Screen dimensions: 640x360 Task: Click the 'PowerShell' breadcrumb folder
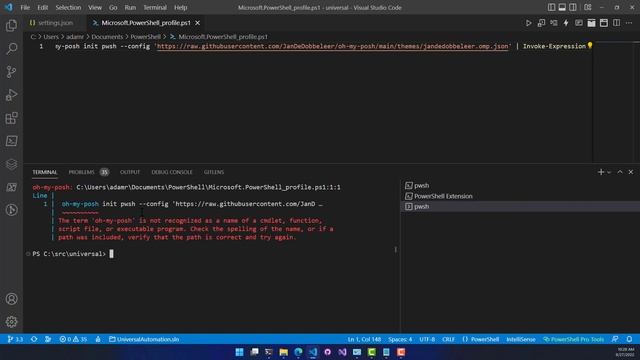[145, 37]
